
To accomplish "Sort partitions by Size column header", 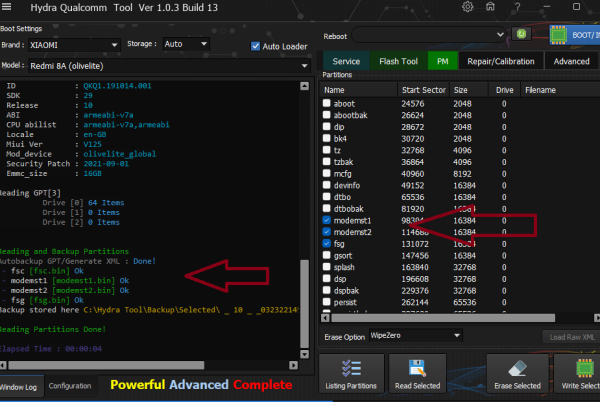I will (x=469, y=90).
